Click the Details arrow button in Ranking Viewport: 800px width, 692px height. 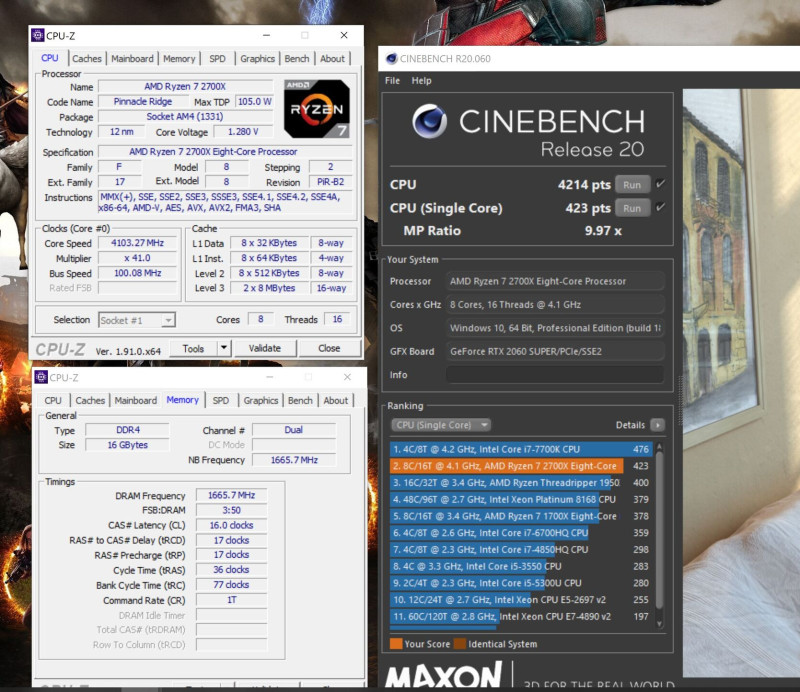pyautogui.click(x=658, y=425)
